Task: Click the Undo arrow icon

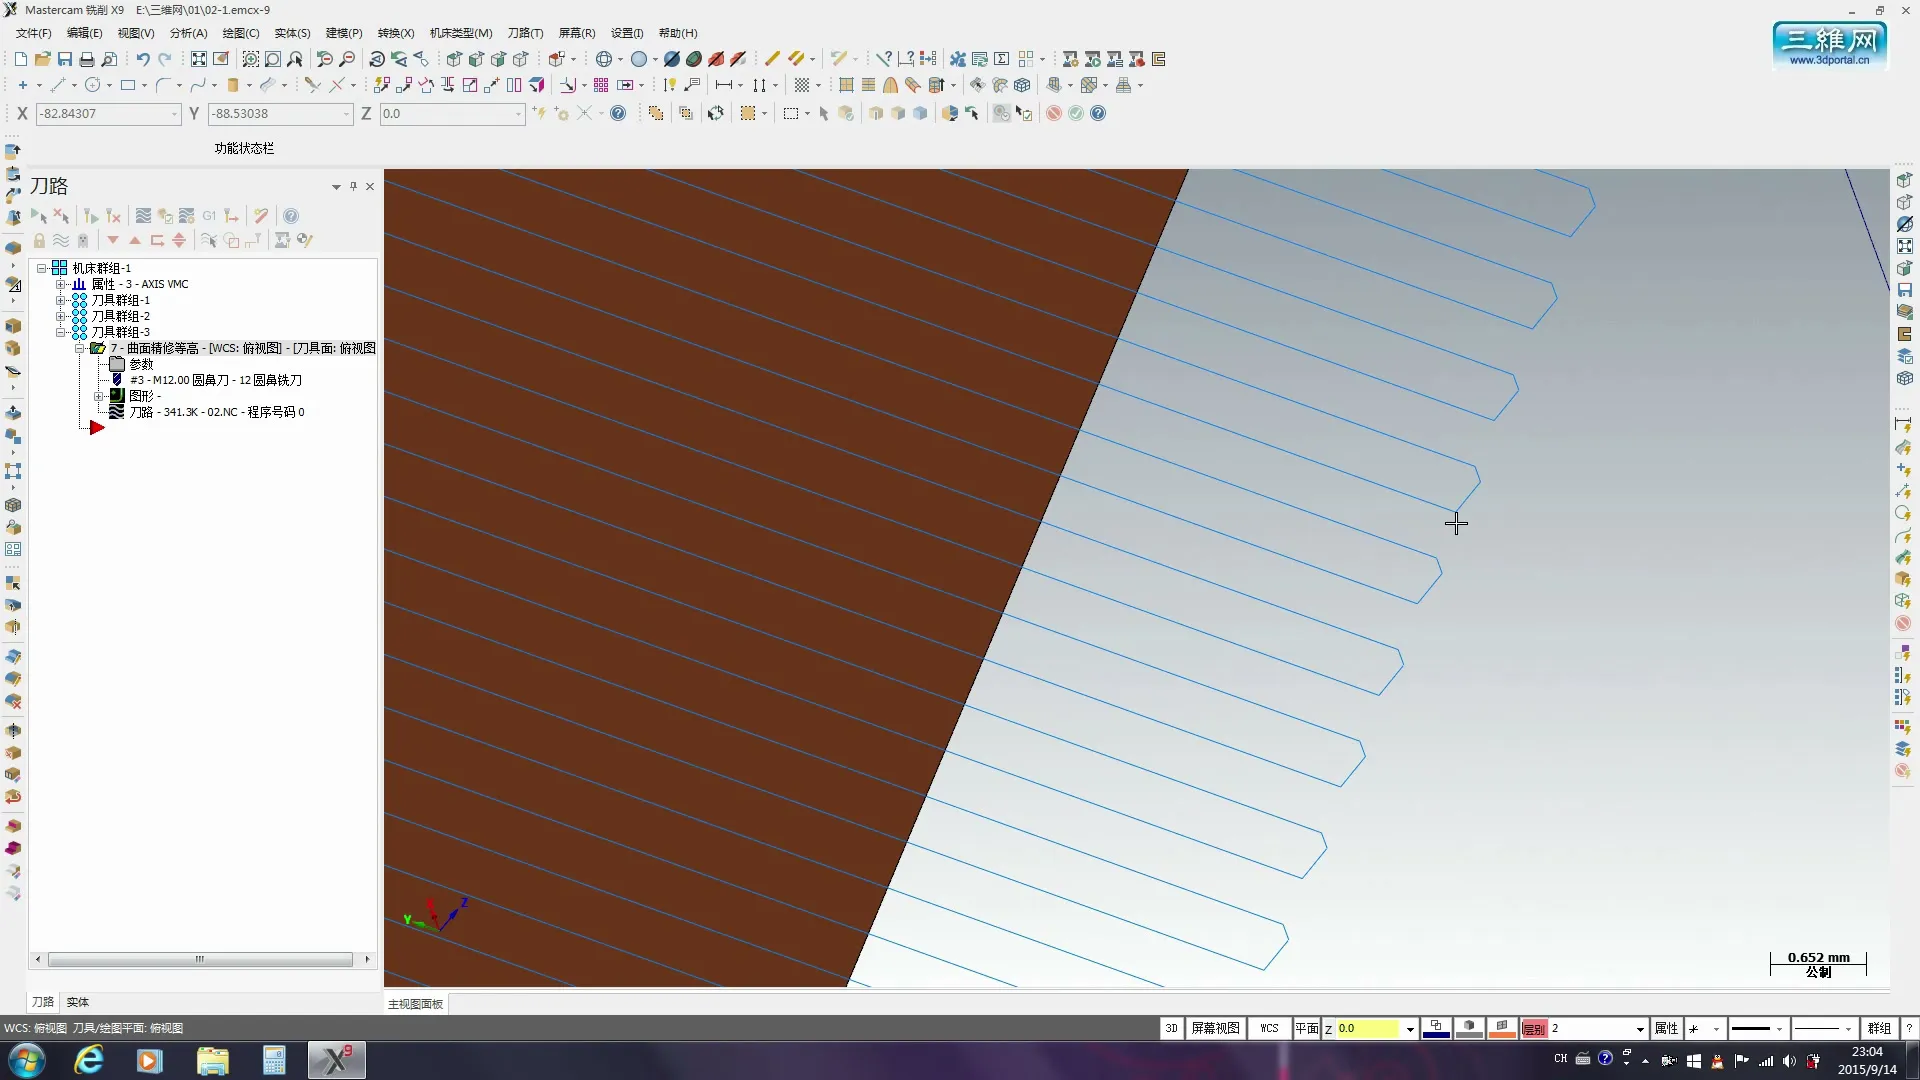Action: click(143, 59)
